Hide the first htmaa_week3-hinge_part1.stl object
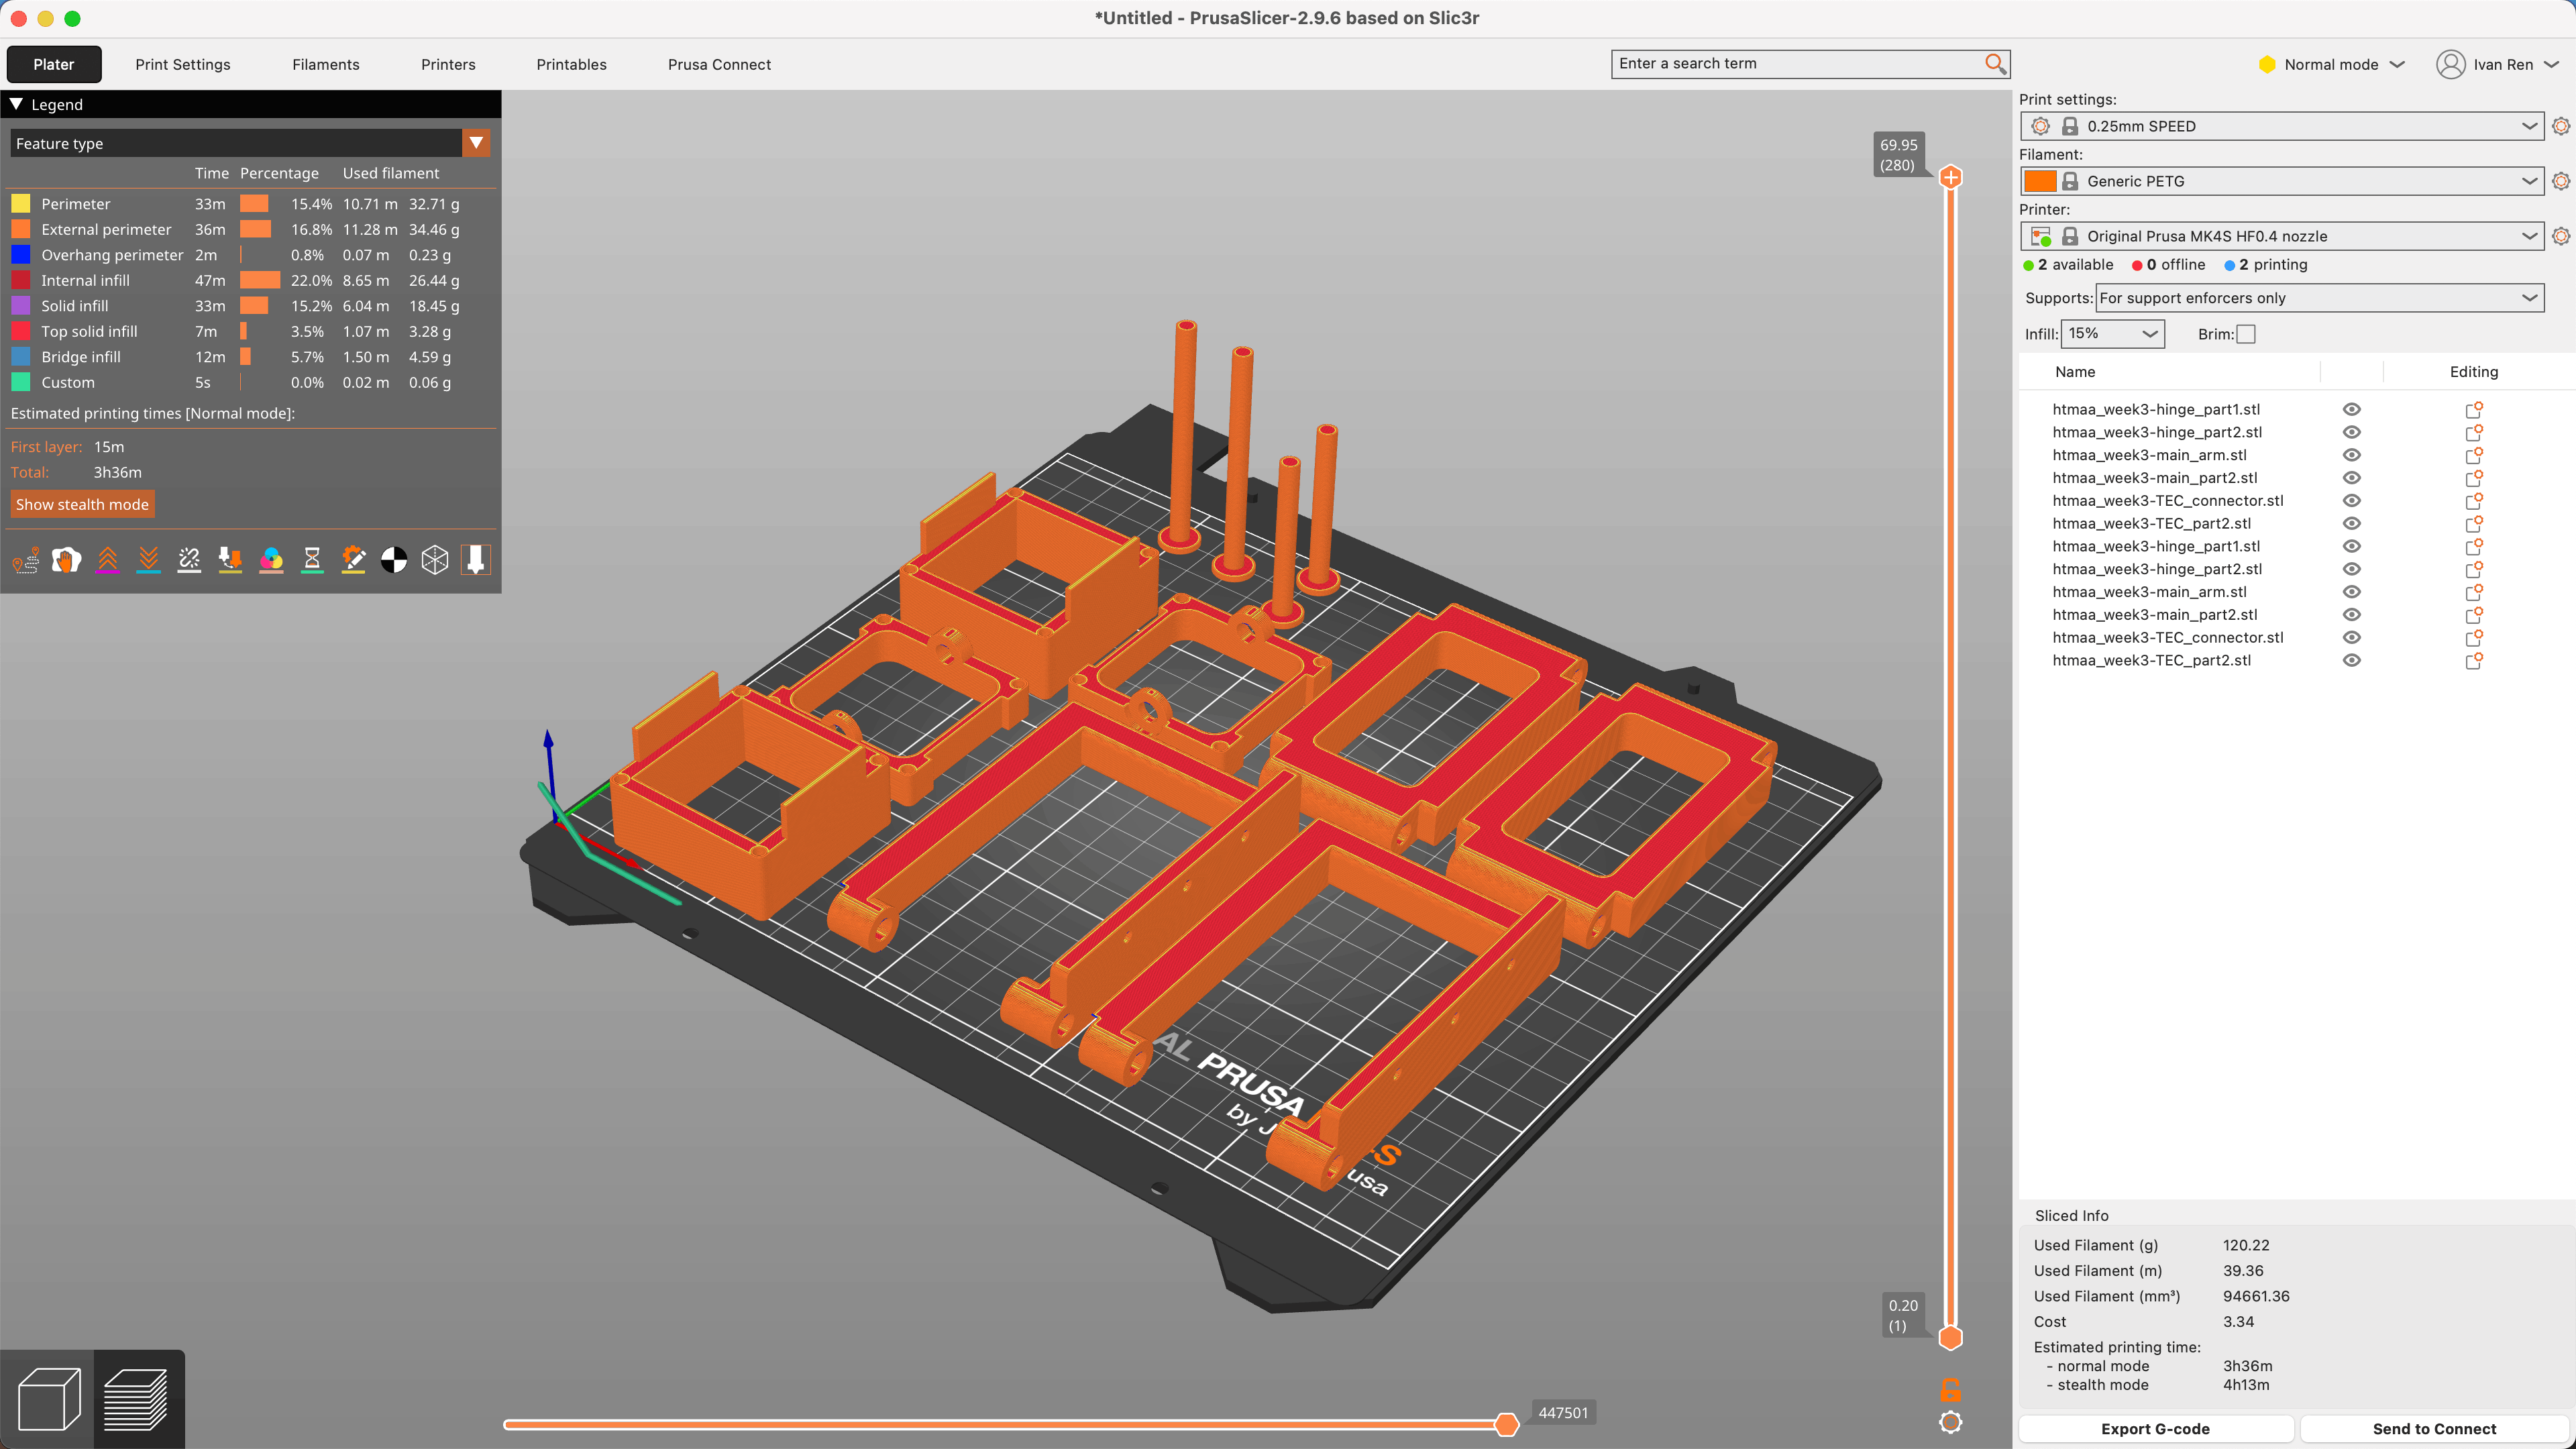This screenshot has width=2576, height=1449. [x=2352, y=409]
